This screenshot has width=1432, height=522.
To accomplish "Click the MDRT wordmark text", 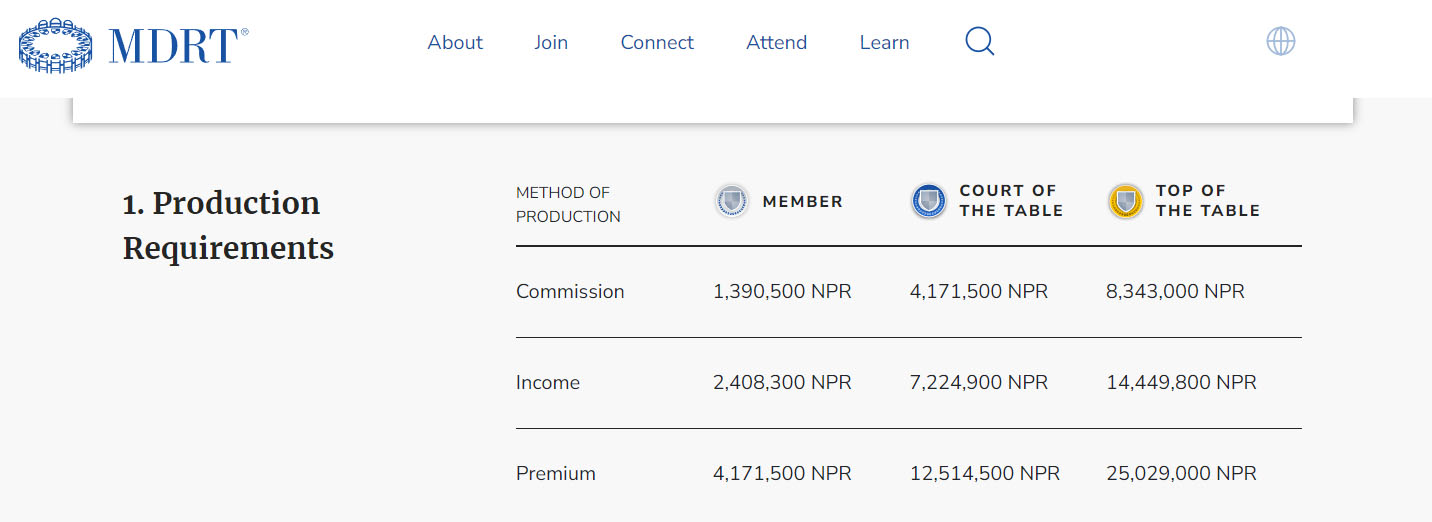I will coord(174,46).
